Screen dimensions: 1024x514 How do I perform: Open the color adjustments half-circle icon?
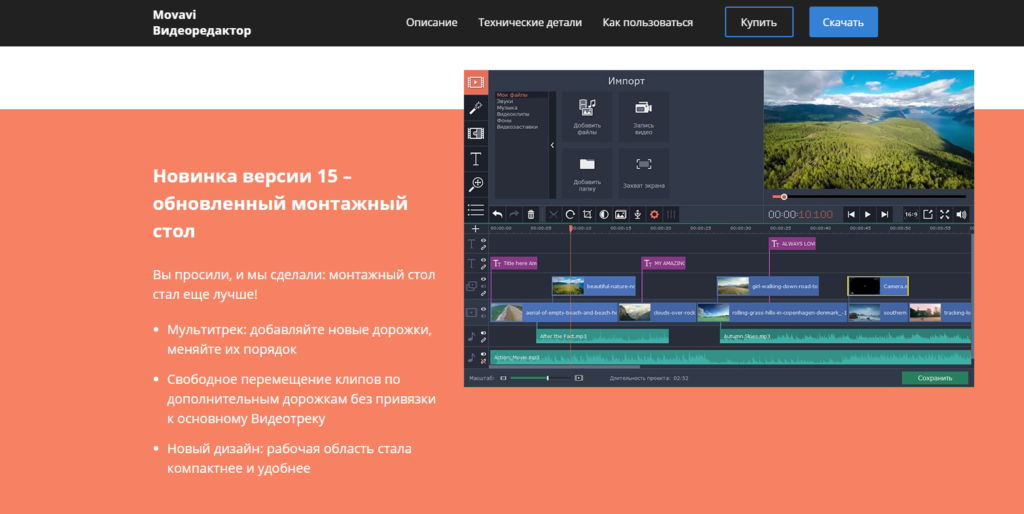(603, 214)
